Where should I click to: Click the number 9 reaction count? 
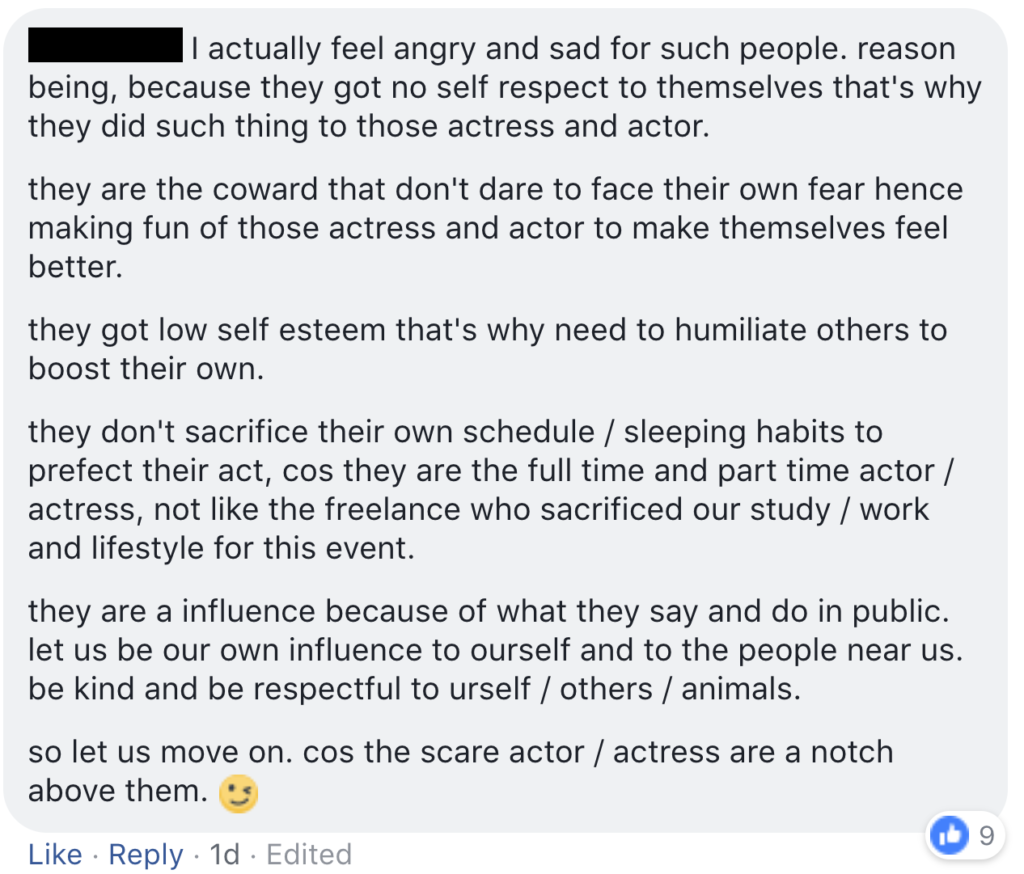tap(986, 836)
